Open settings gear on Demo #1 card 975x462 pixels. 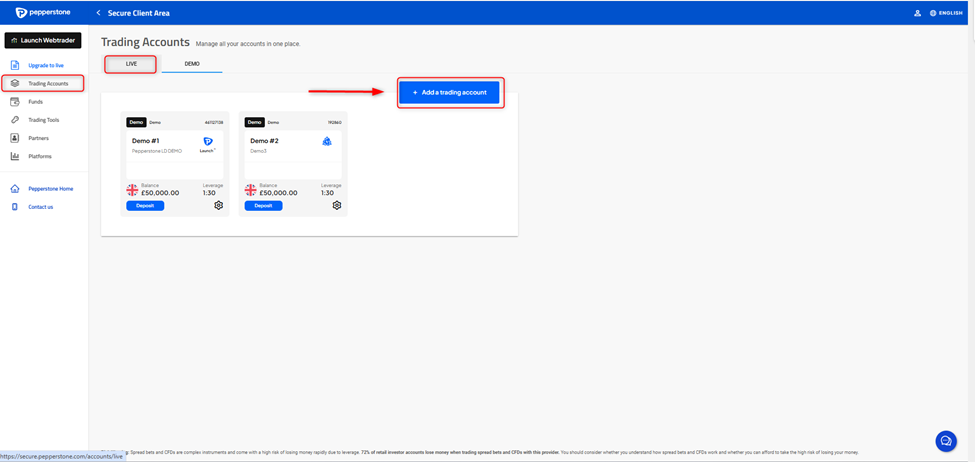click(219, 205)
